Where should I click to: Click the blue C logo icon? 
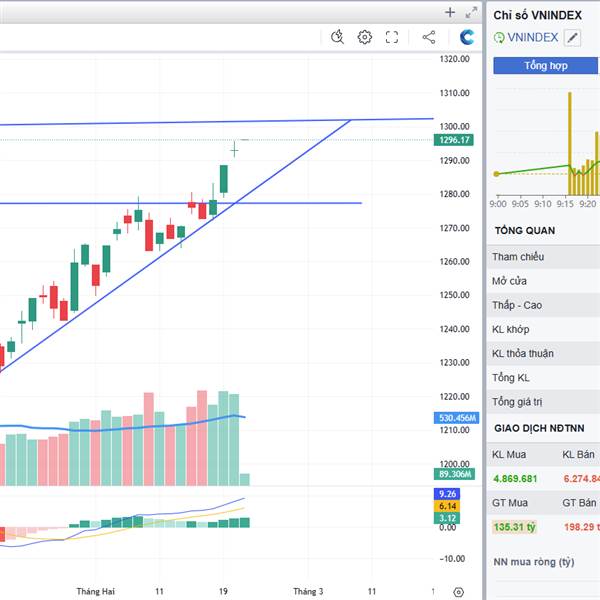(x=466, y=37)
